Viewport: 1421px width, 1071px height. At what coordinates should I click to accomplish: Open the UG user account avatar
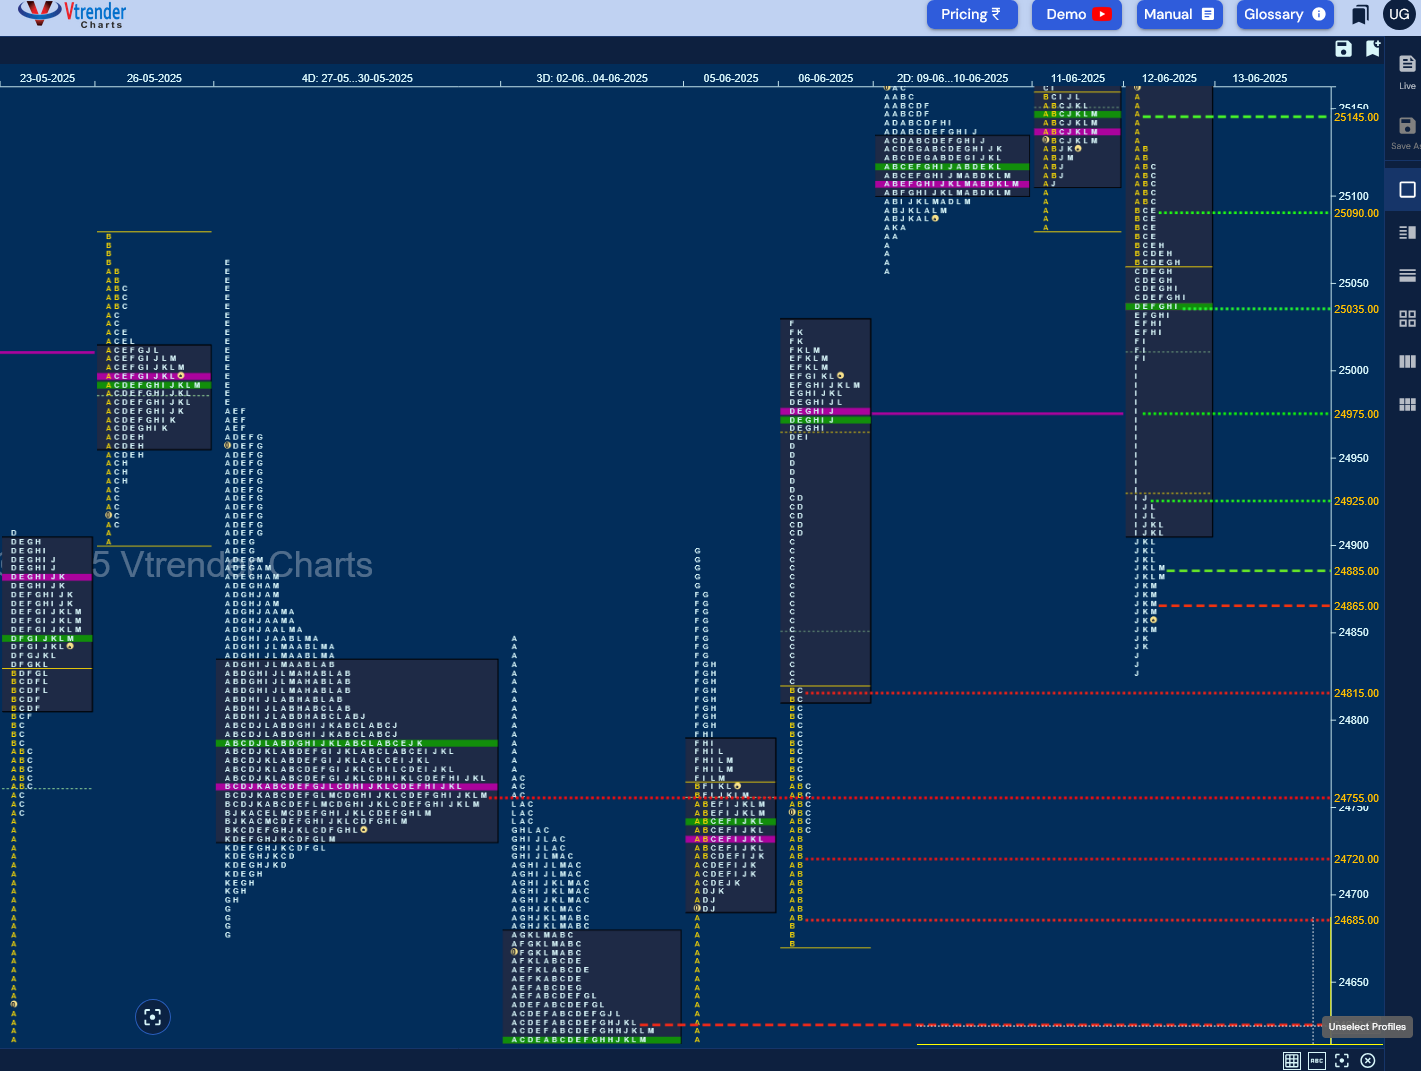tap(1399, 14)
